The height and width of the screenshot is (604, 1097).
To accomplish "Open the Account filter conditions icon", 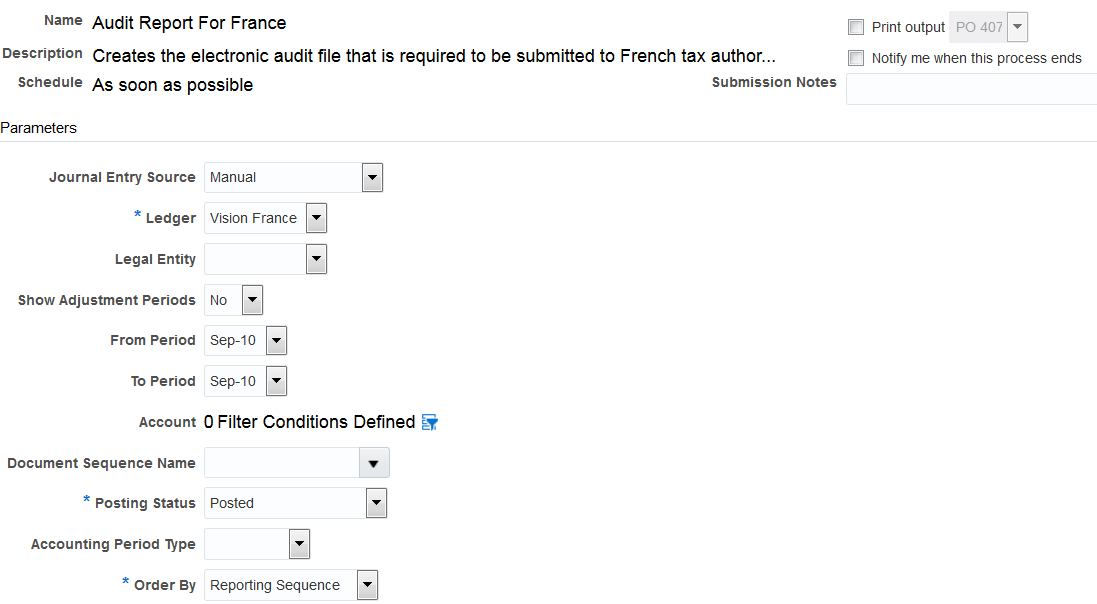I will tap(430, 422).
